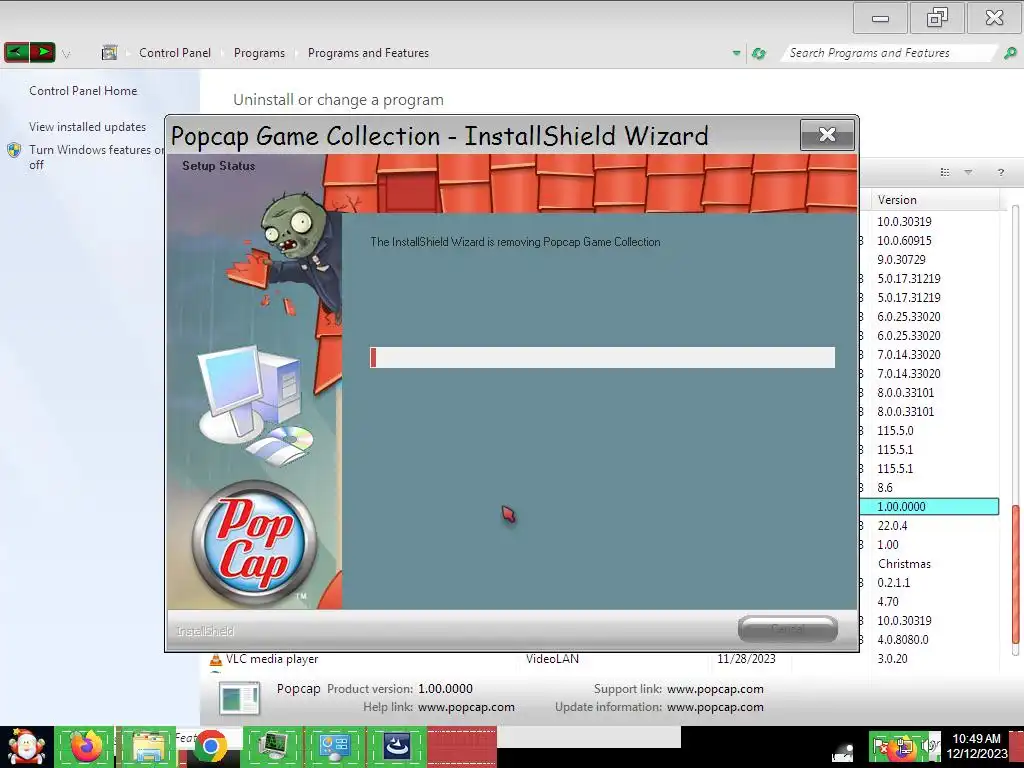The width and height of the screenshot is (1024, 768).
Task: Click version cell 3.0.20
Action: [x=892, y=658]
